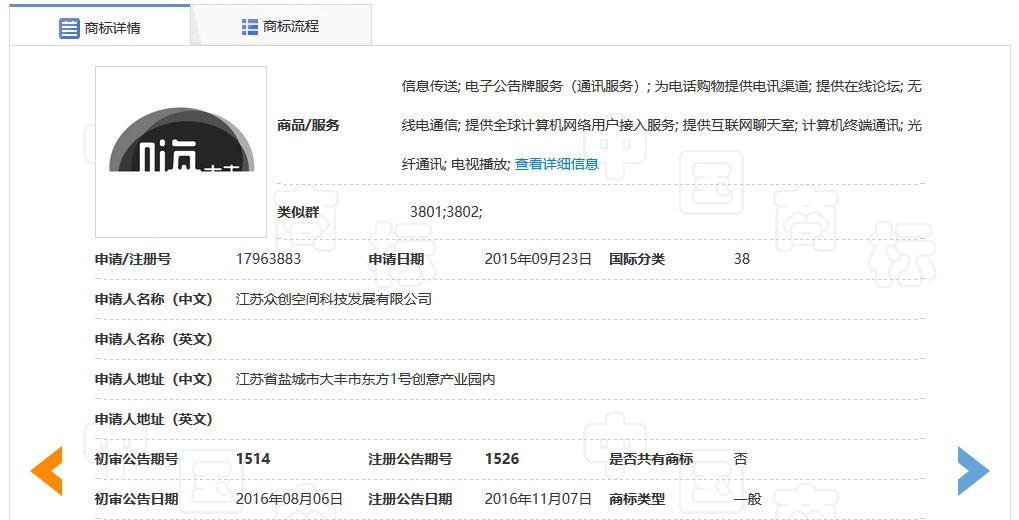Click the 申请人地址（中文） label
This screenshot has height=520, width=1019.
154,379
